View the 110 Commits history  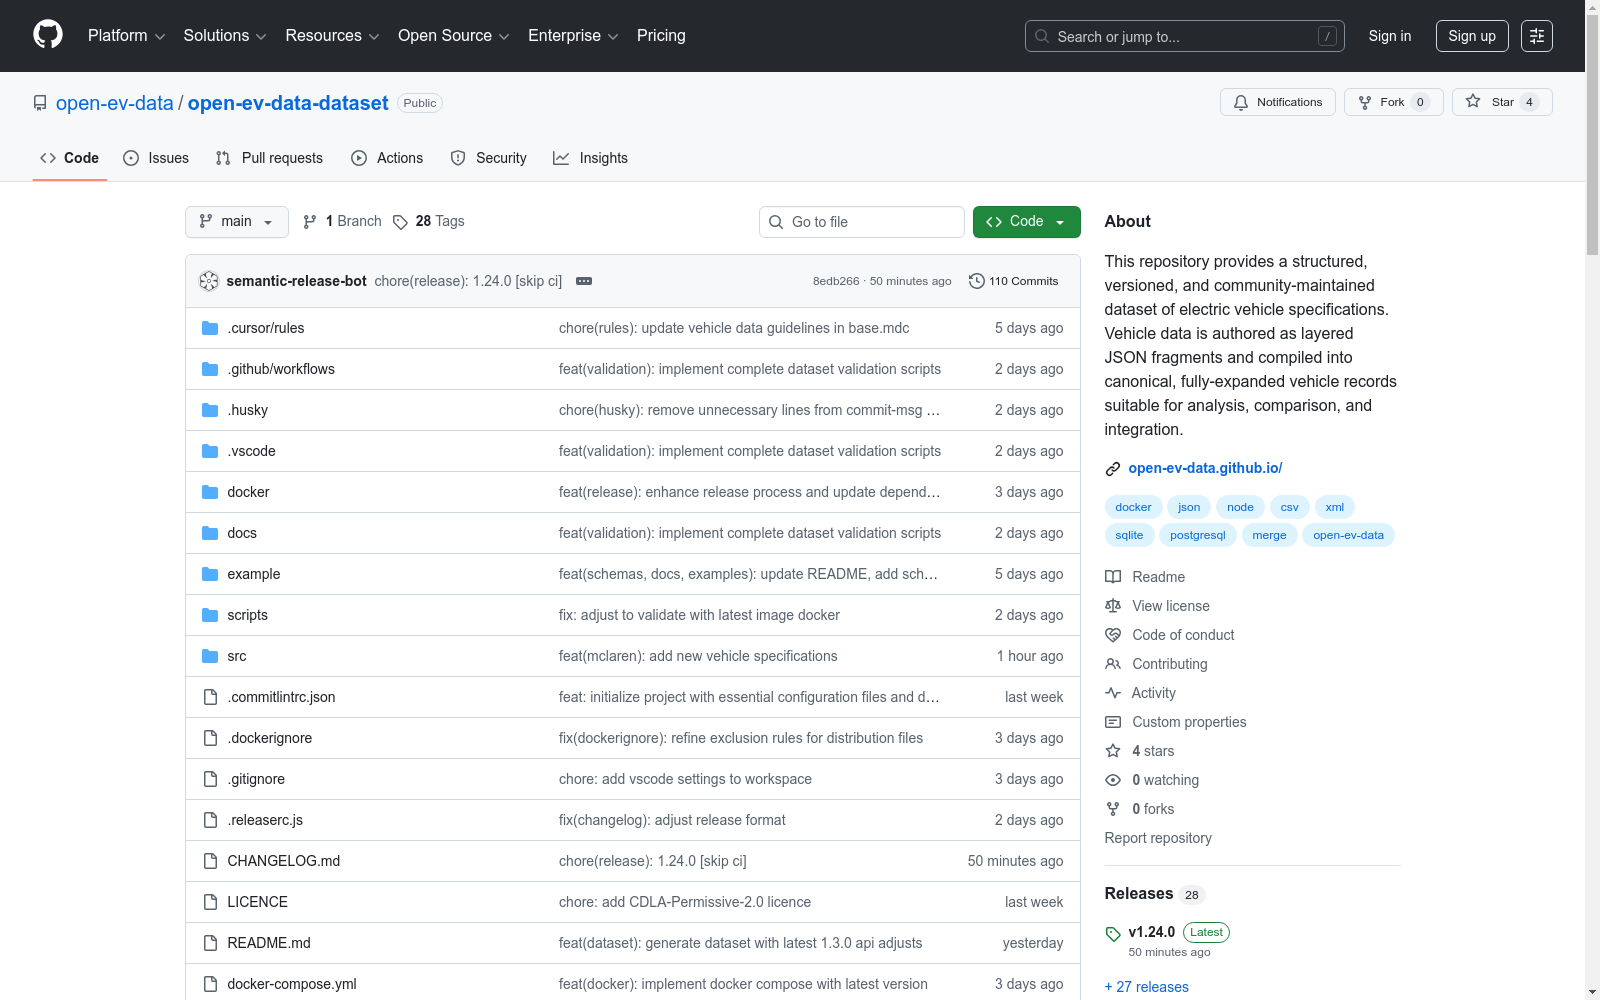click(x=1014, y=281)
